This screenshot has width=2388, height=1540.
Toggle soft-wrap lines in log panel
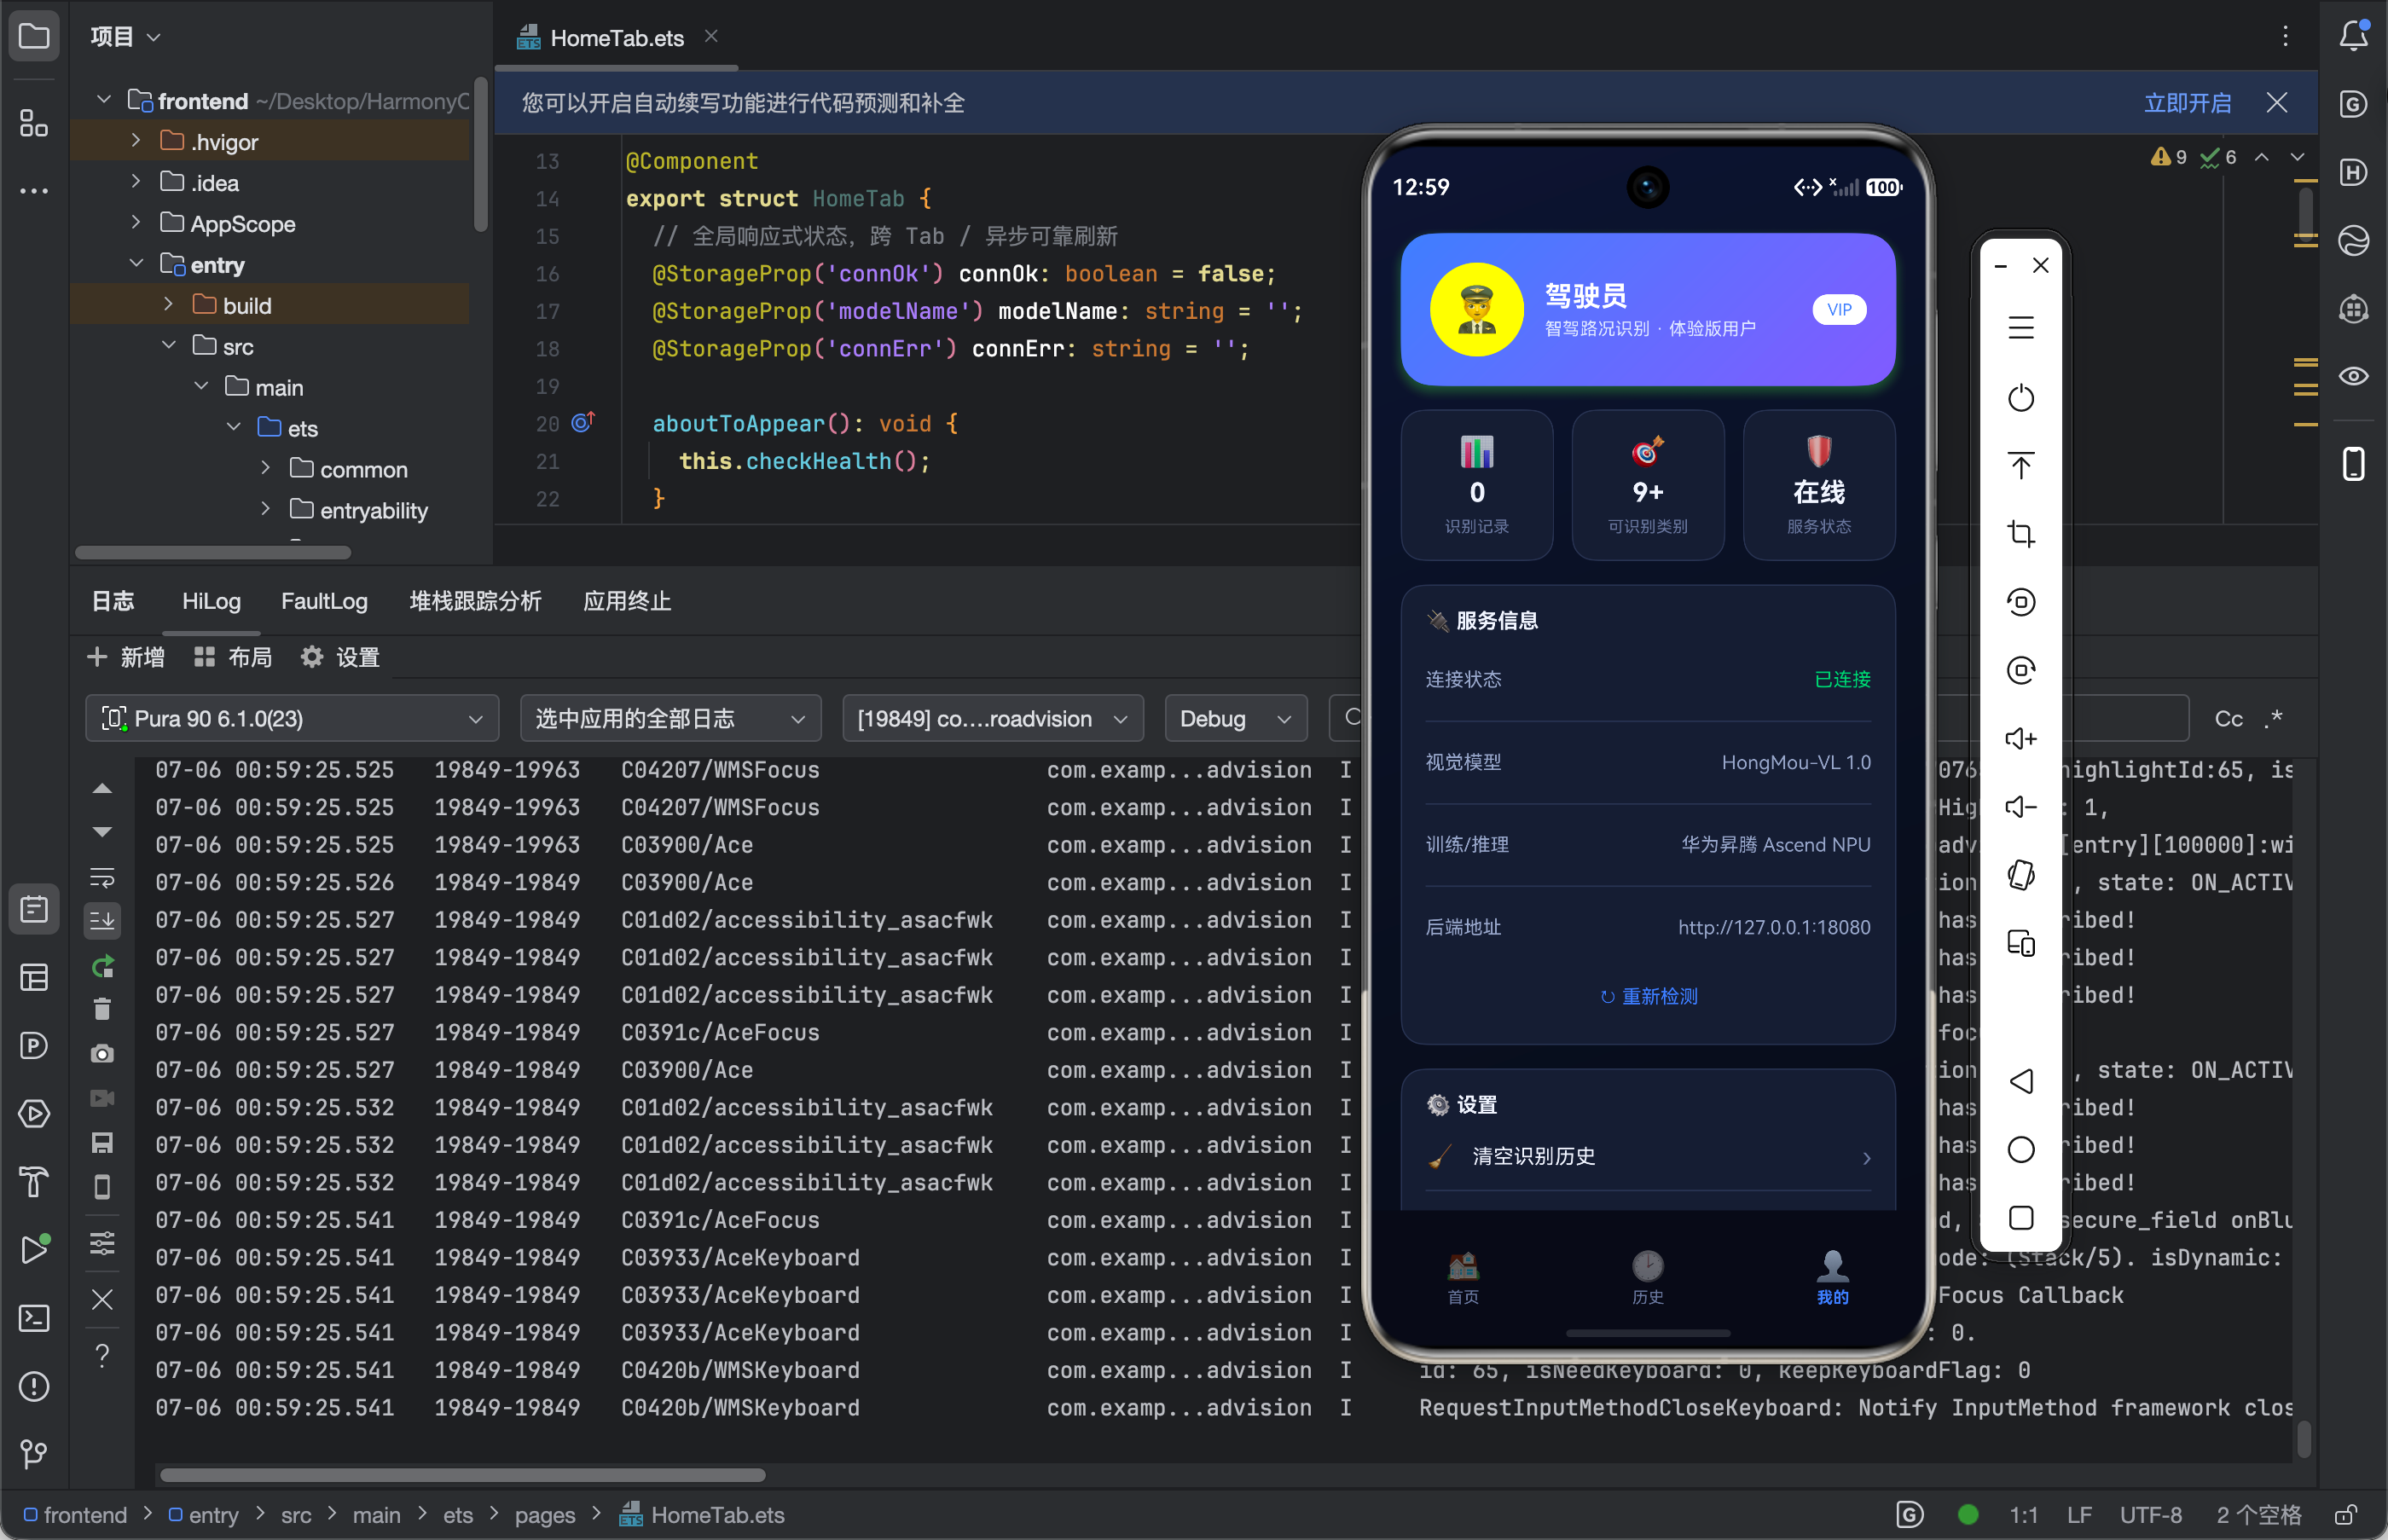(x=102, y=877)
